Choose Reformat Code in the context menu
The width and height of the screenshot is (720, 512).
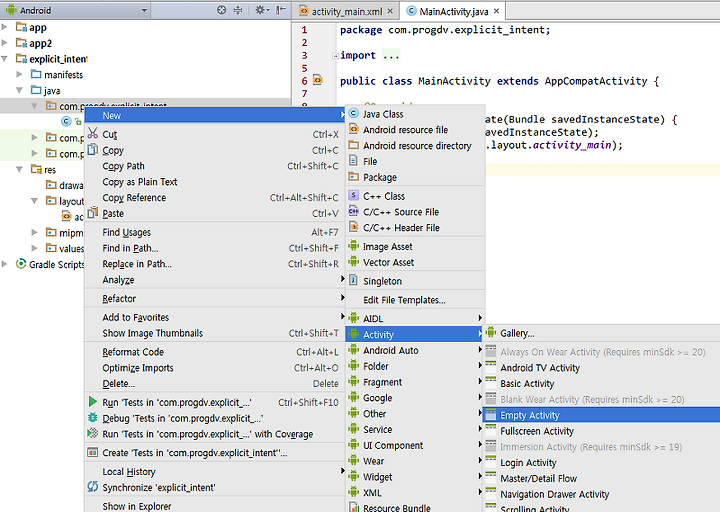[x=215, y=352]
